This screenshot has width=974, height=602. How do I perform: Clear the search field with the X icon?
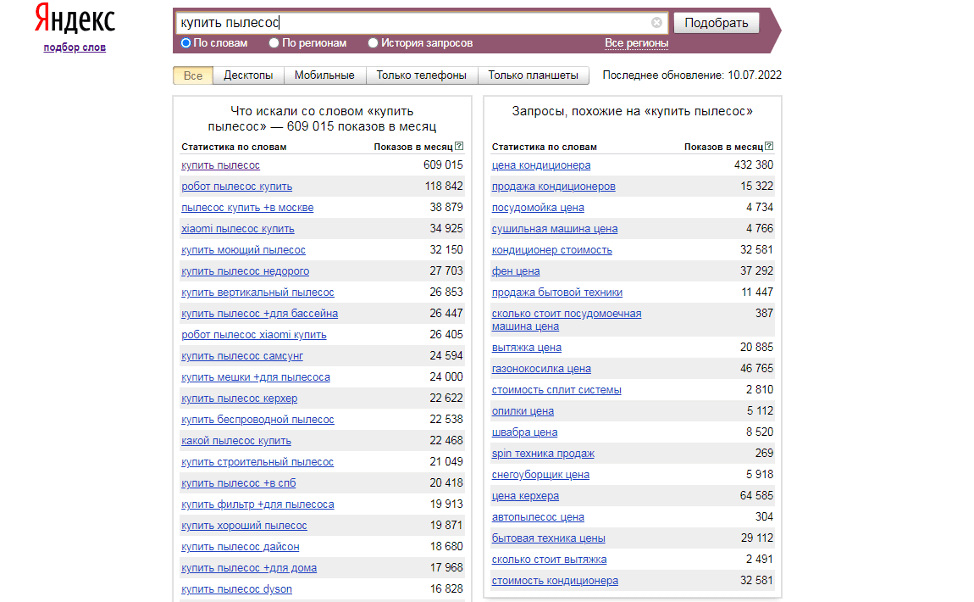click(657, 22)
